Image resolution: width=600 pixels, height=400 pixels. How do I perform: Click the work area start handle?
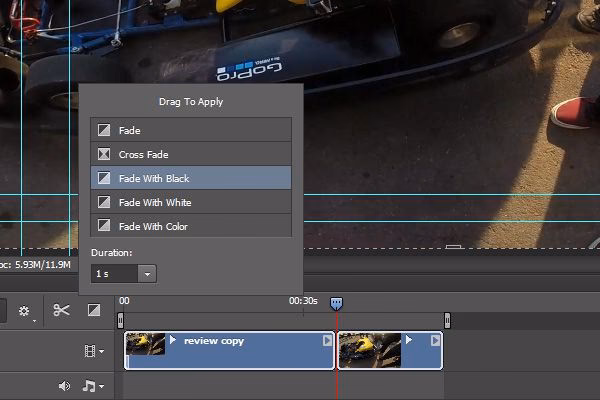(121, 320)
